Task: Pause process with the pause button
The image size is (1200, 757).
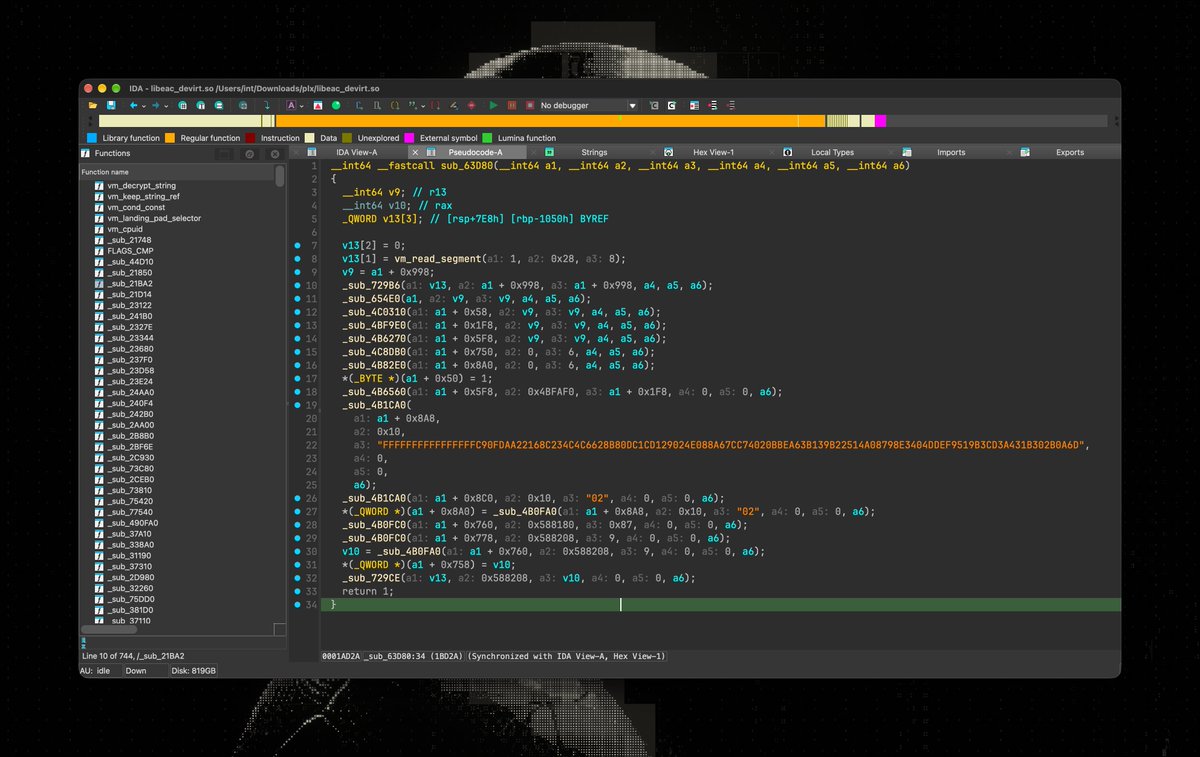Action: pyautogui.click(x=512, y=105)
